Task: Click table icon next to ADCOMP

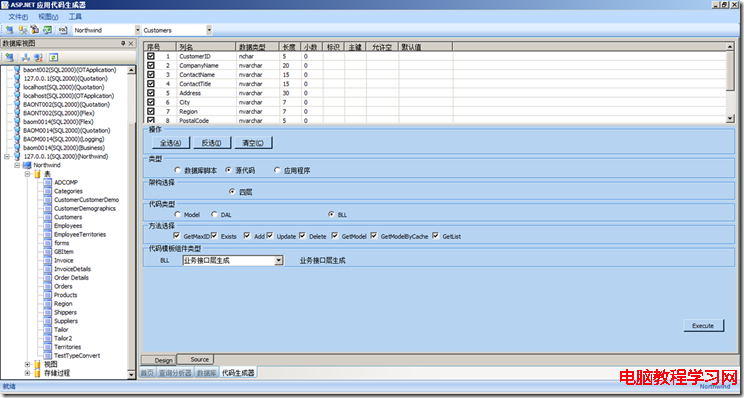Action: coord(47,182)
